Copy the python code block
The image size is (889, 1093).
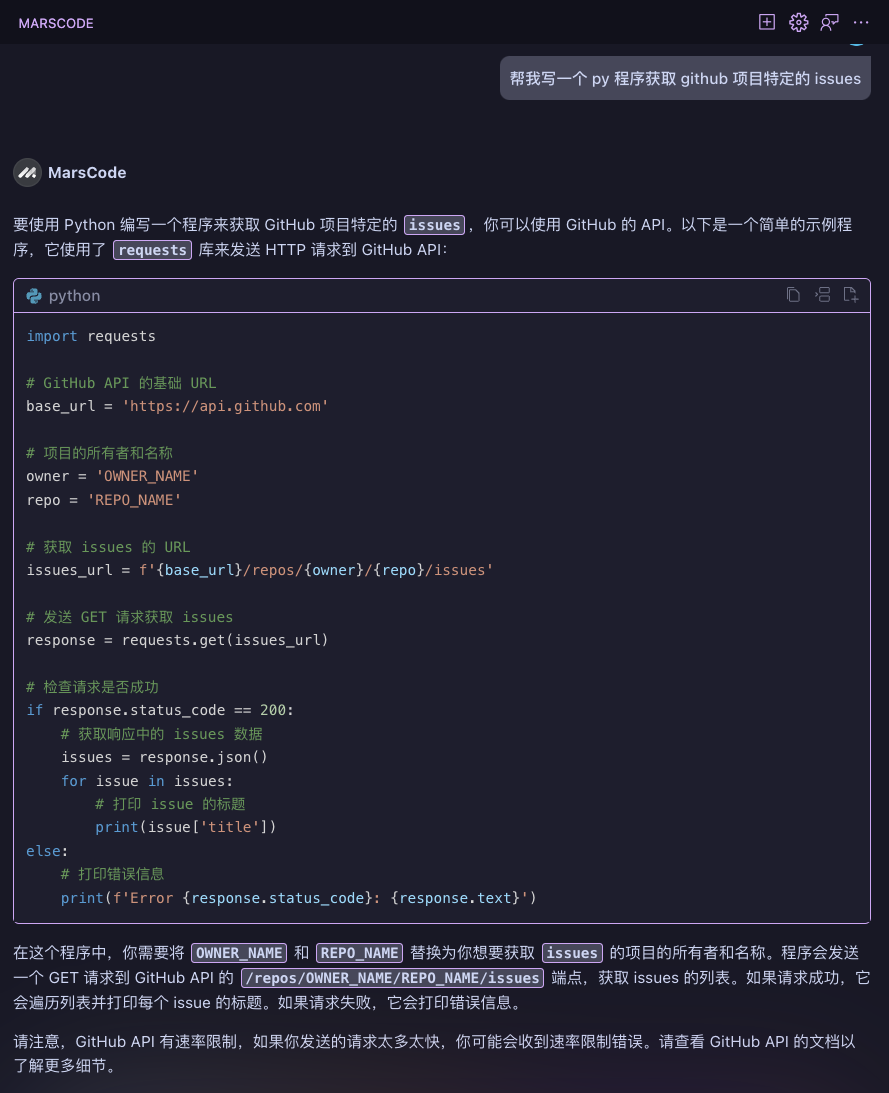click(793, 295)
